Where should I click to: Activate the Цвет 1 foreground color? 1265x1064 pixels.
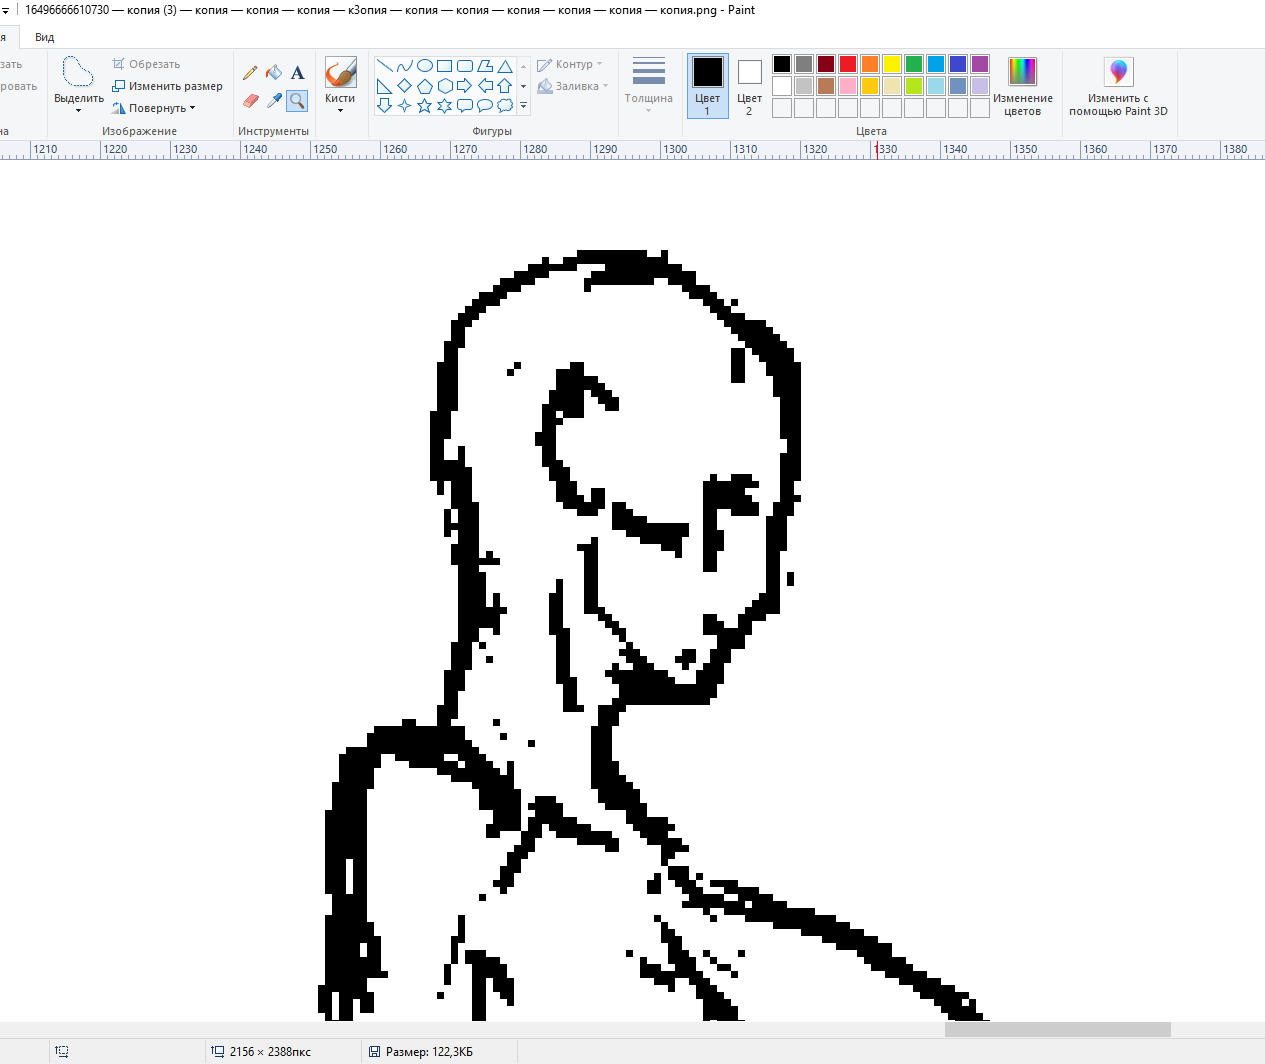[x=707, y=86]
